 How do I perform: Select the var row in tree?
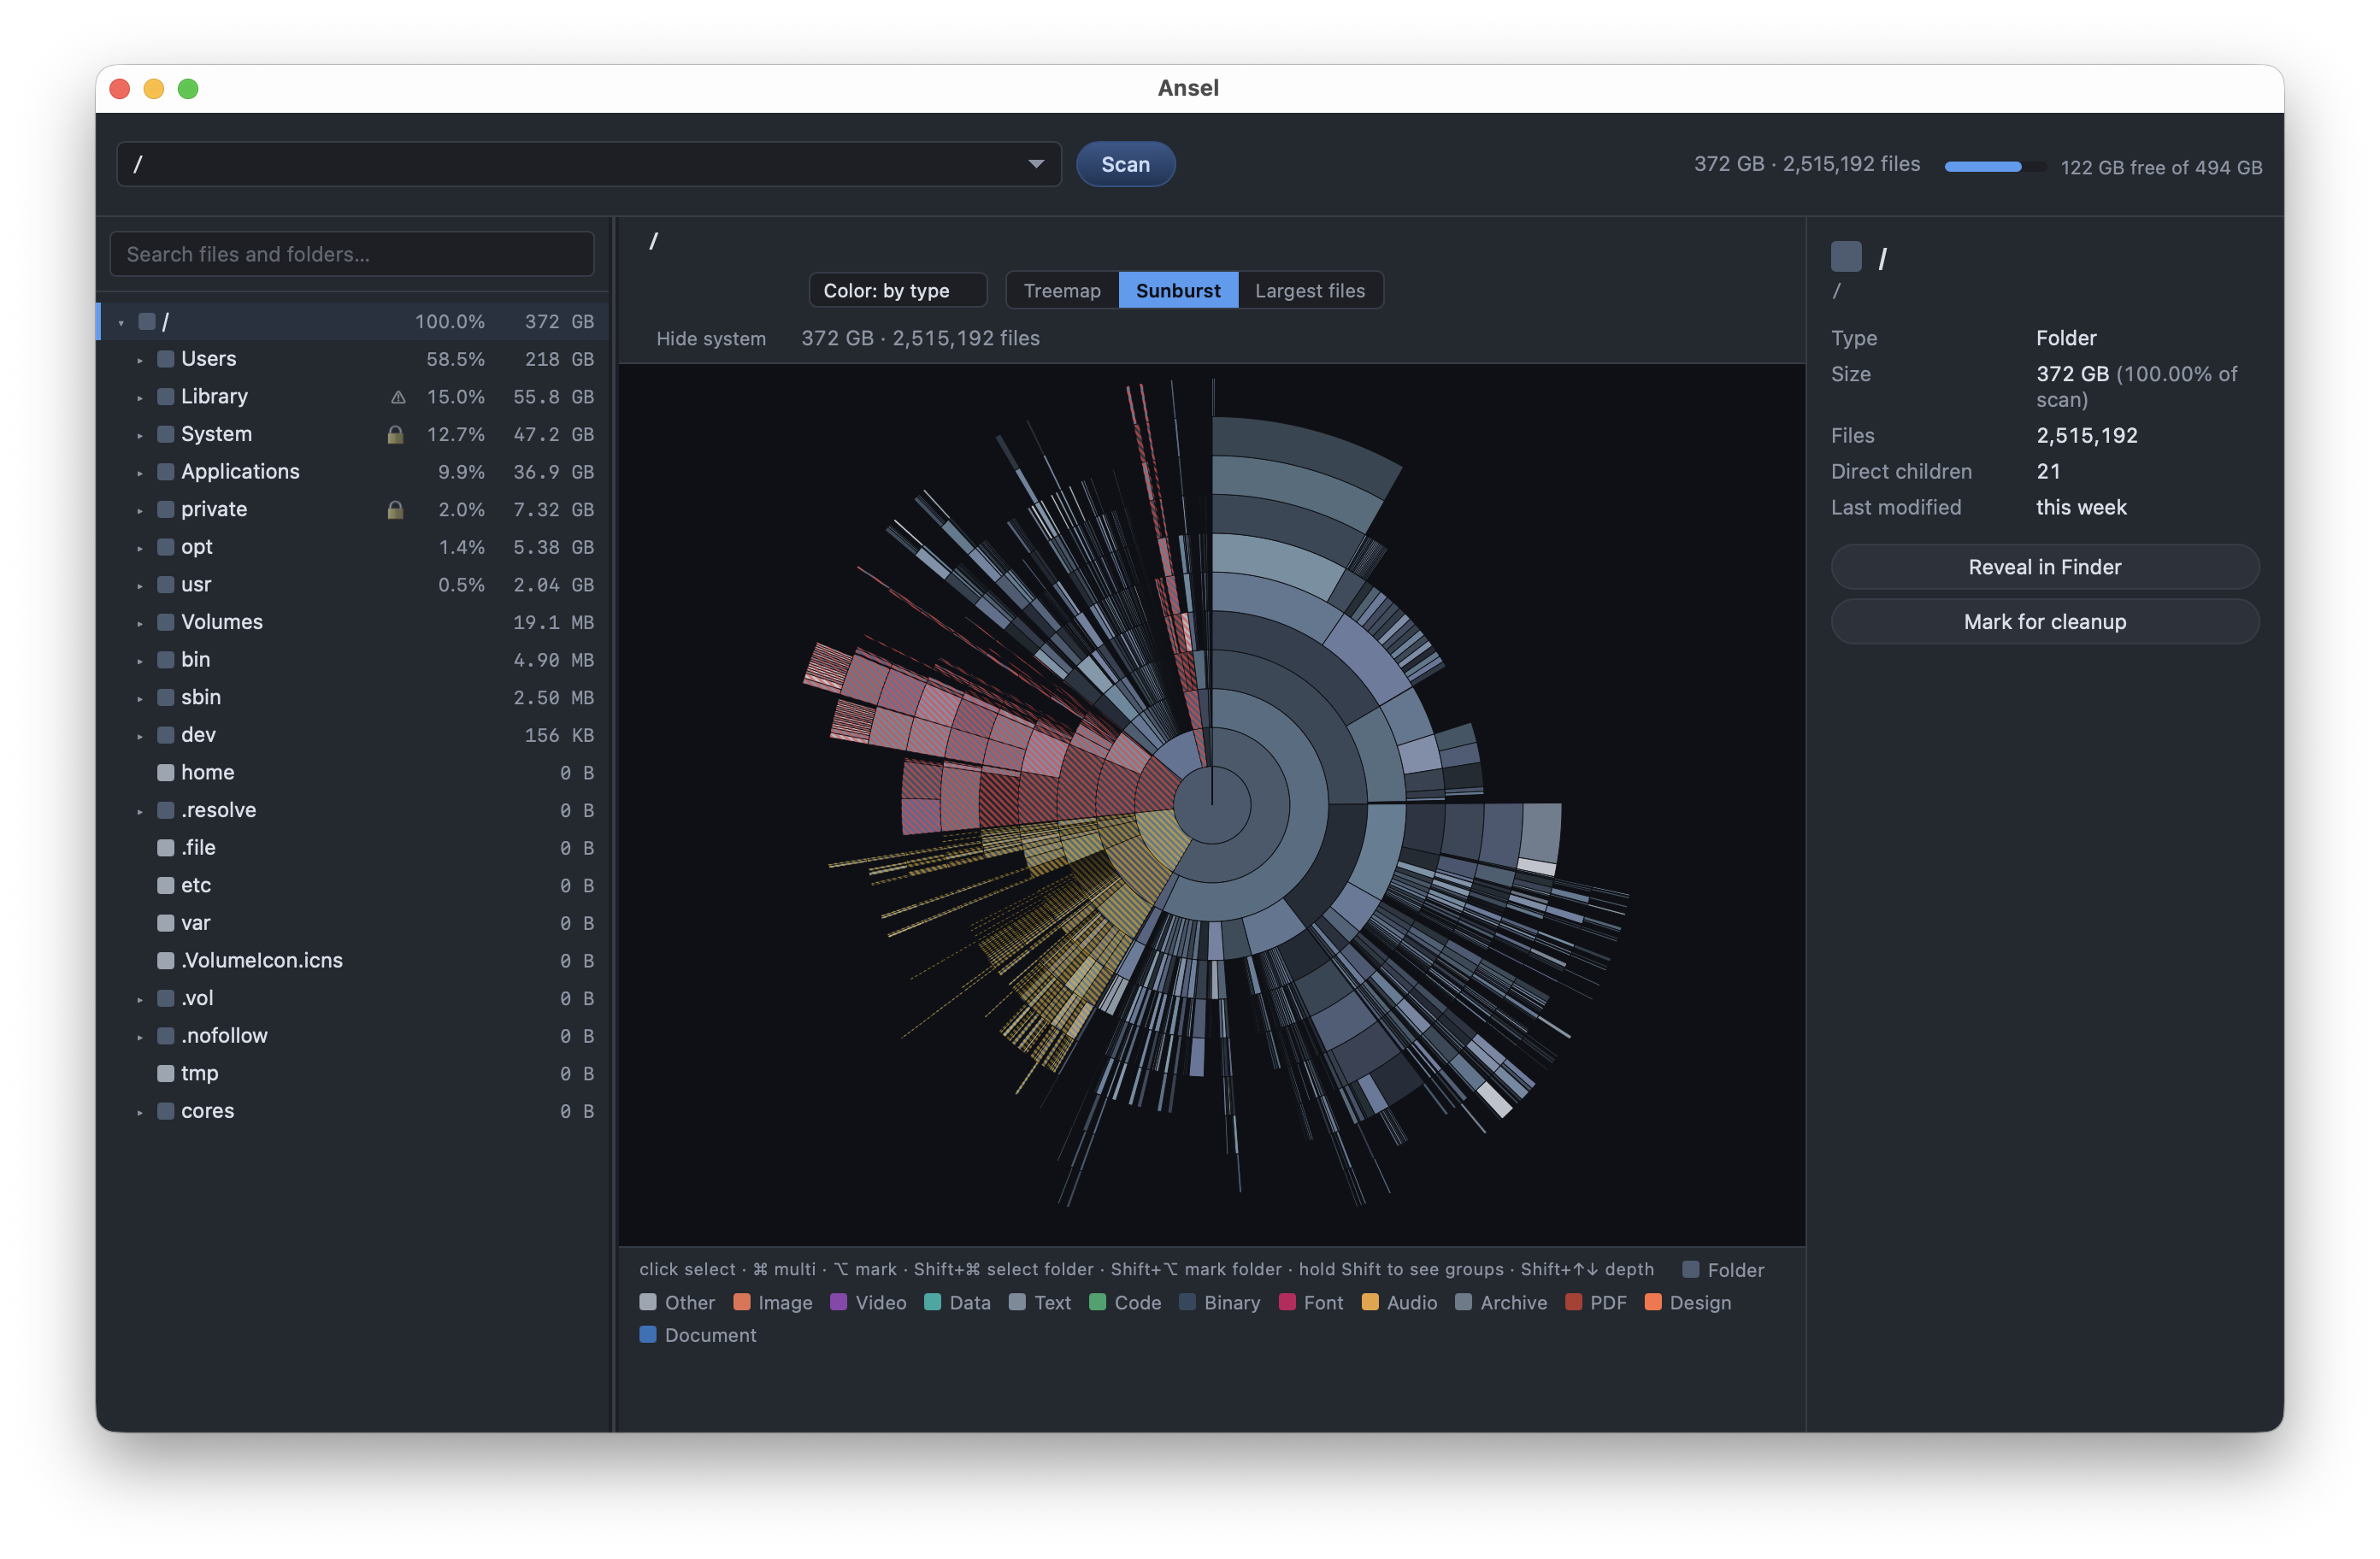[353, 923]
